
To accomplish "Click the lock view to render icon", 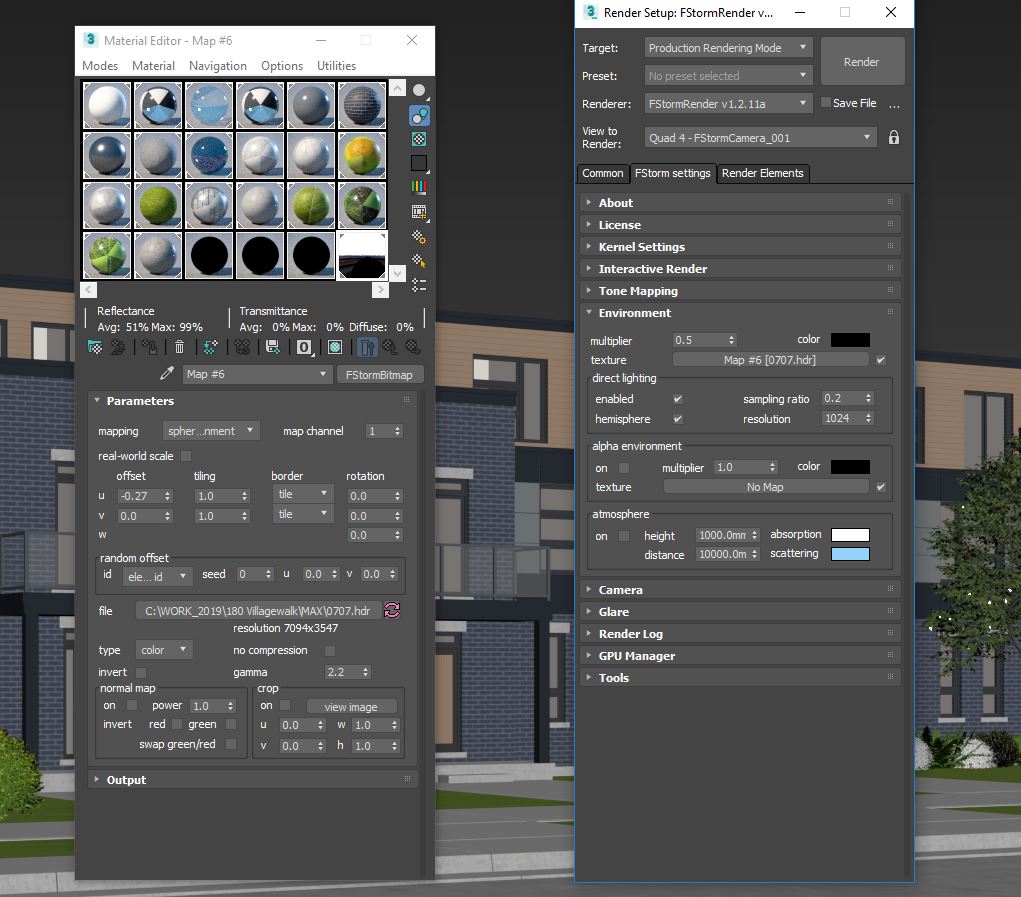I will tap(894, 138).
